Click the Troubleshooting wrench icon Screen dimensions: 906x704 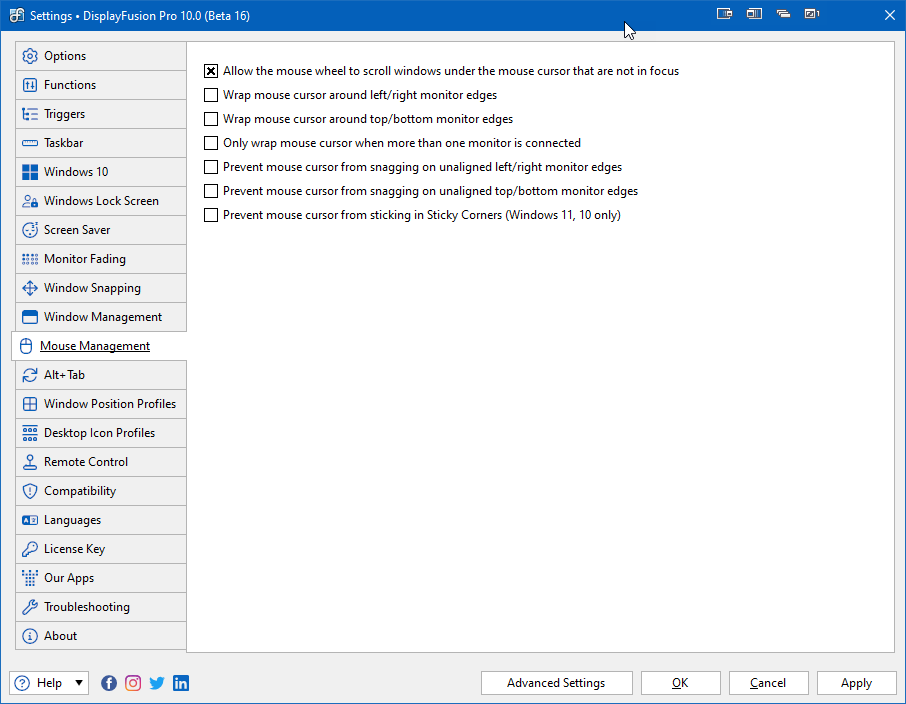29,607
